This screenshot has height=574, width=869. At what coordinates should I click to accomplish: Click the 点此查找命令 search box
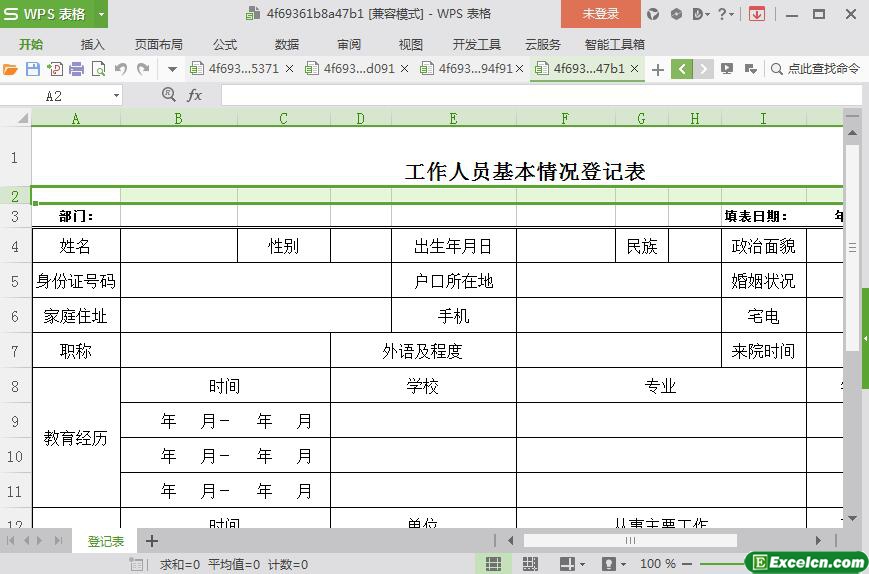816,69
